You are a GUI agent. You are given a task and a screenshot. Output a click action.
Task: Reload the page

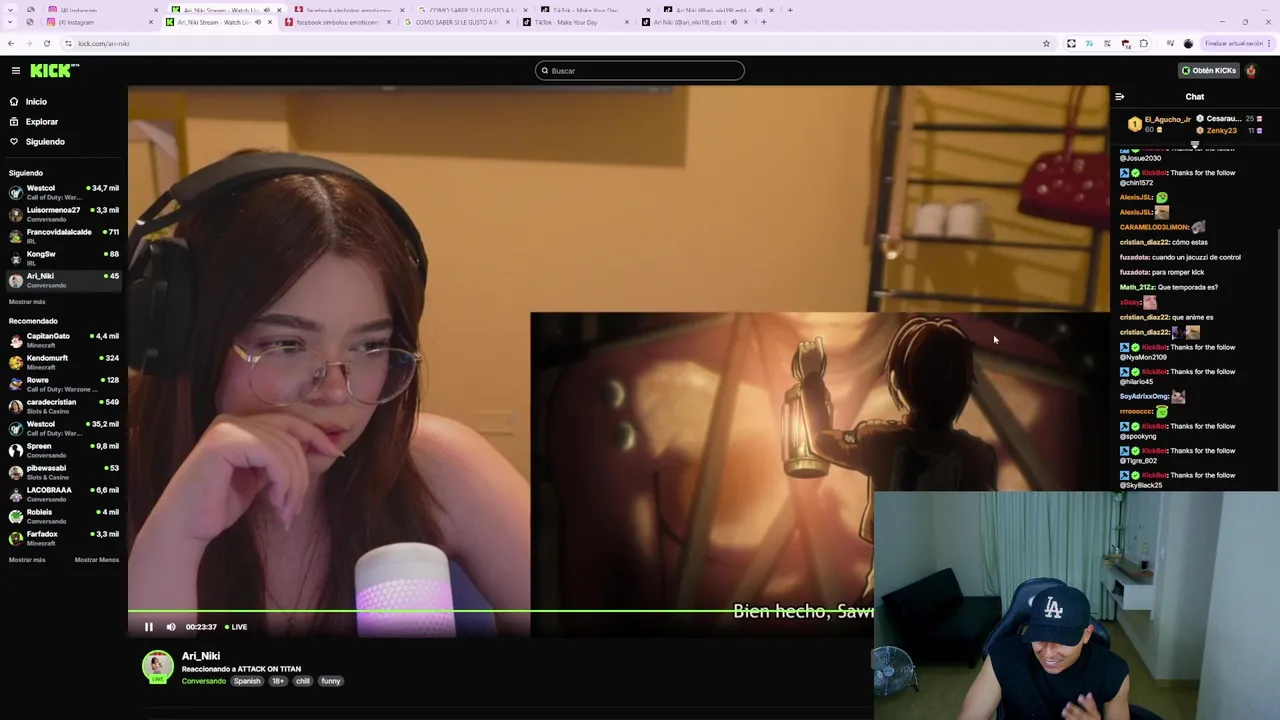coord(47,43)
